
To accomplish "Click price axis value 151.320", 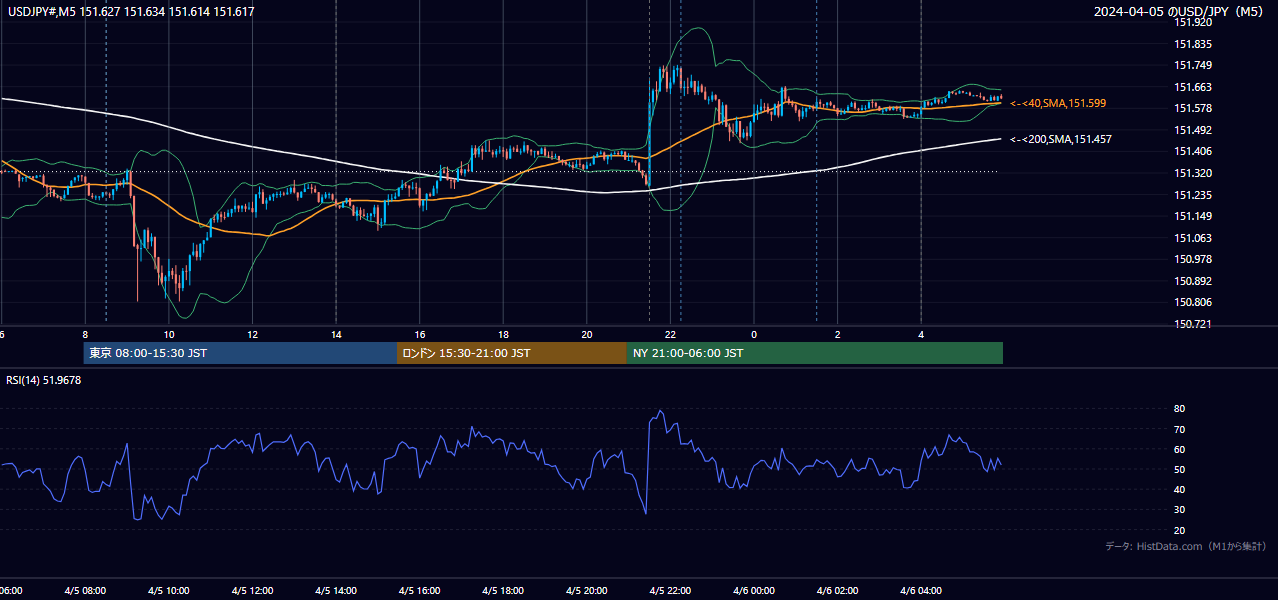I will click(1193, 173).
